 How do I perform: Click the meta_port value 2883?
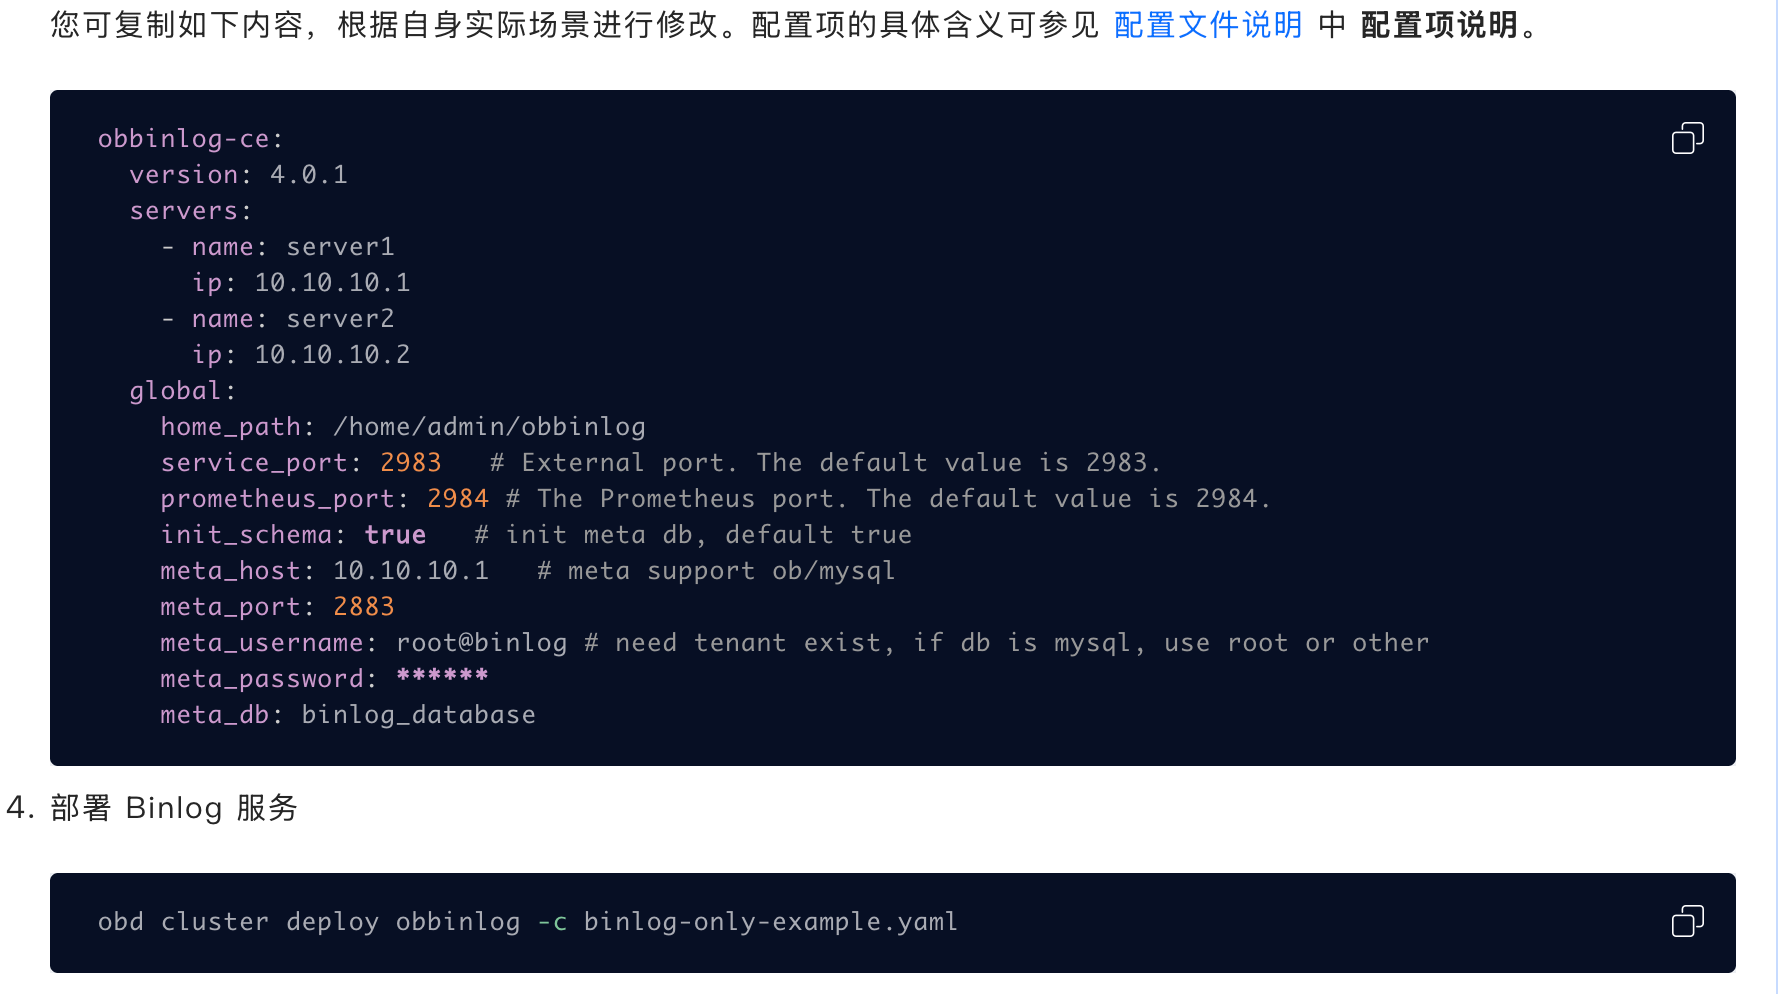tap(363, 607)
